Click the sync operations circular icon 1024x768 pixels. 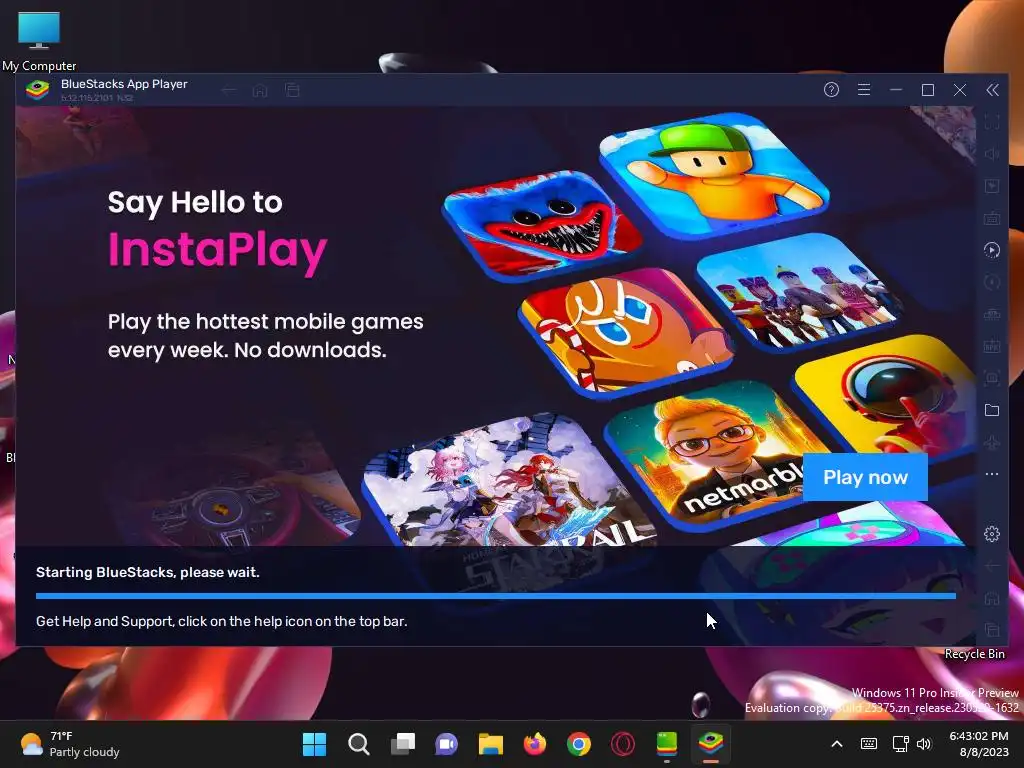point(991,282)
